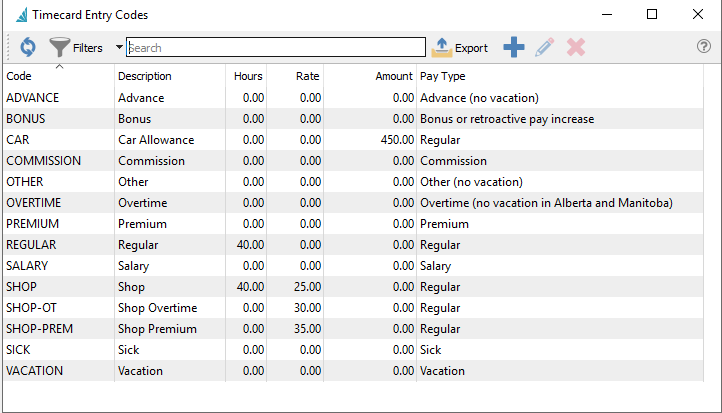Image resolution: width=722 pixels, height=413 pixels.
Task: Click the Export button label
Action: coord(471,48)
